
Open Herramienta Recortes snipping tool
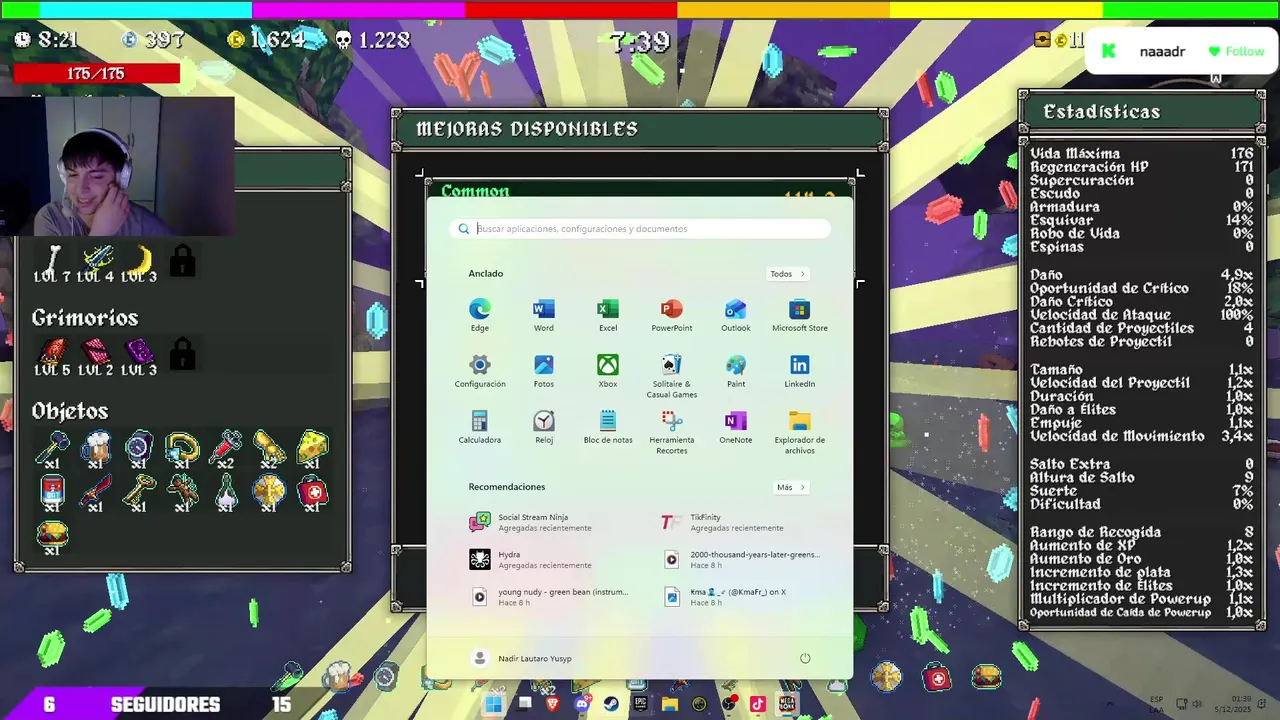[x=671, y=432]
